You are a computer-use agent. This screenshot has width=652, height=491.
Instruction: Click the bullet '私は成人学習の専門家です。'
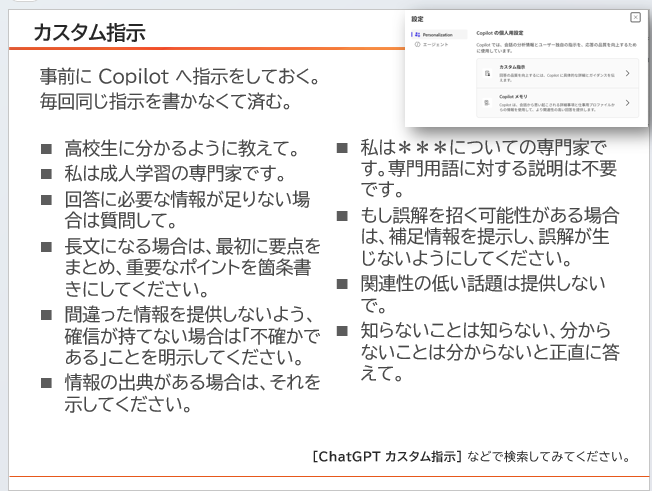click(x=175, y=173)
